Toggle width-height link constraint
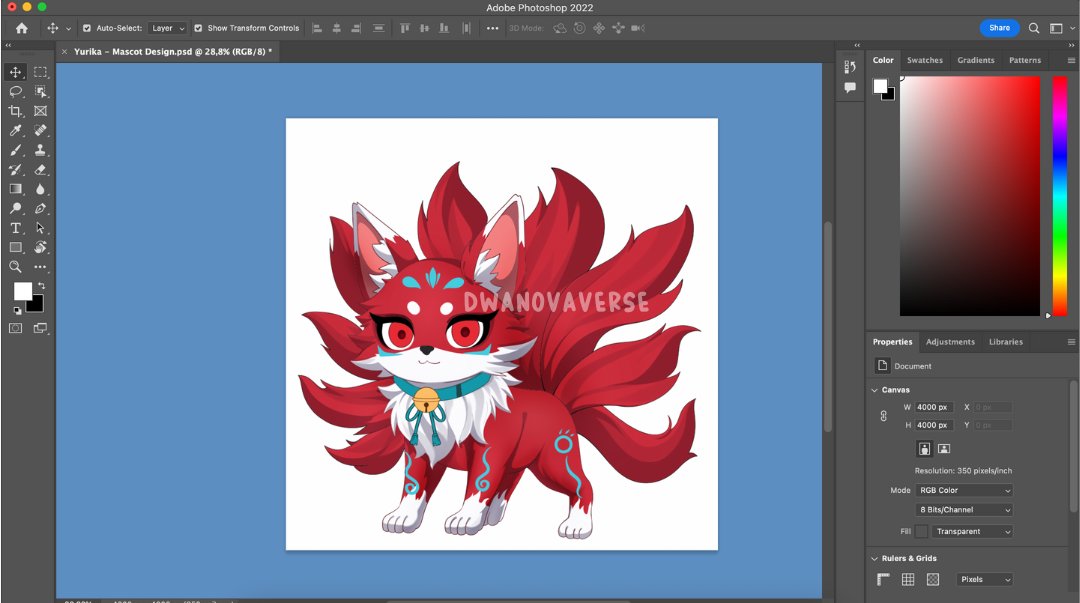 (884, 416)
